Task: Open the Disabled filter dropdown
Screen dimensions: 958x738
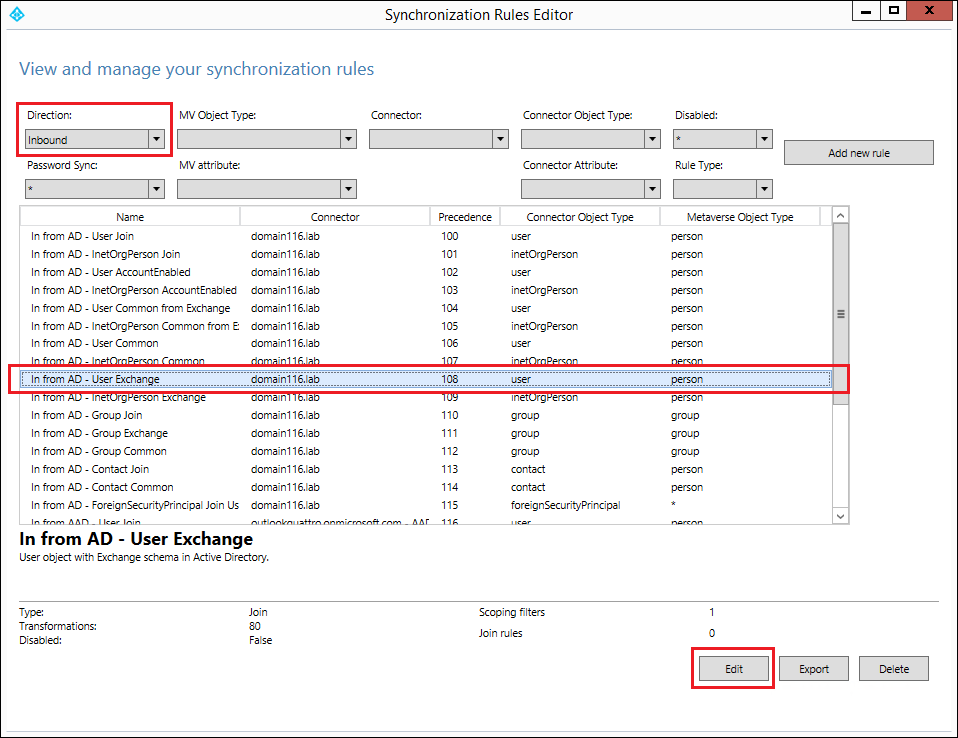Action: coord(723,139)
